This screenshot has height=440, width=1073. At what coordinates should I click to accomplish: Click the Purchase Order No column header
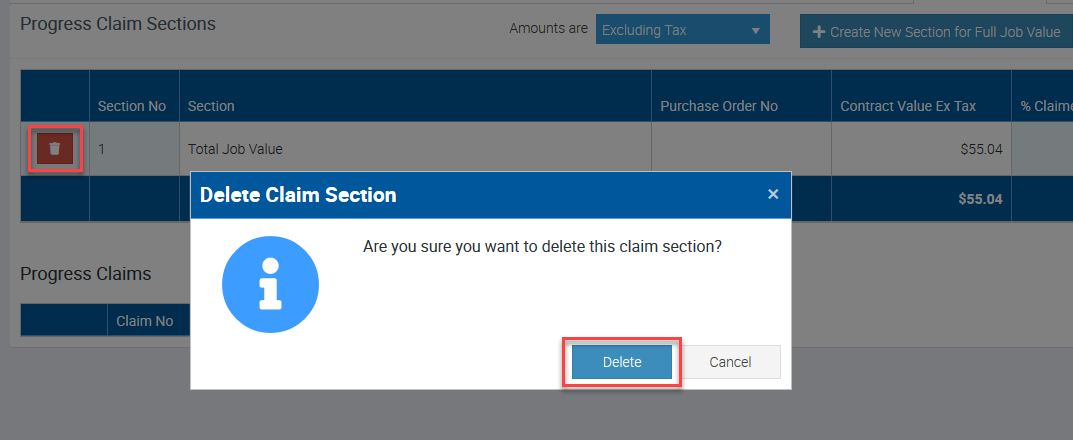(x=718, y=106)
